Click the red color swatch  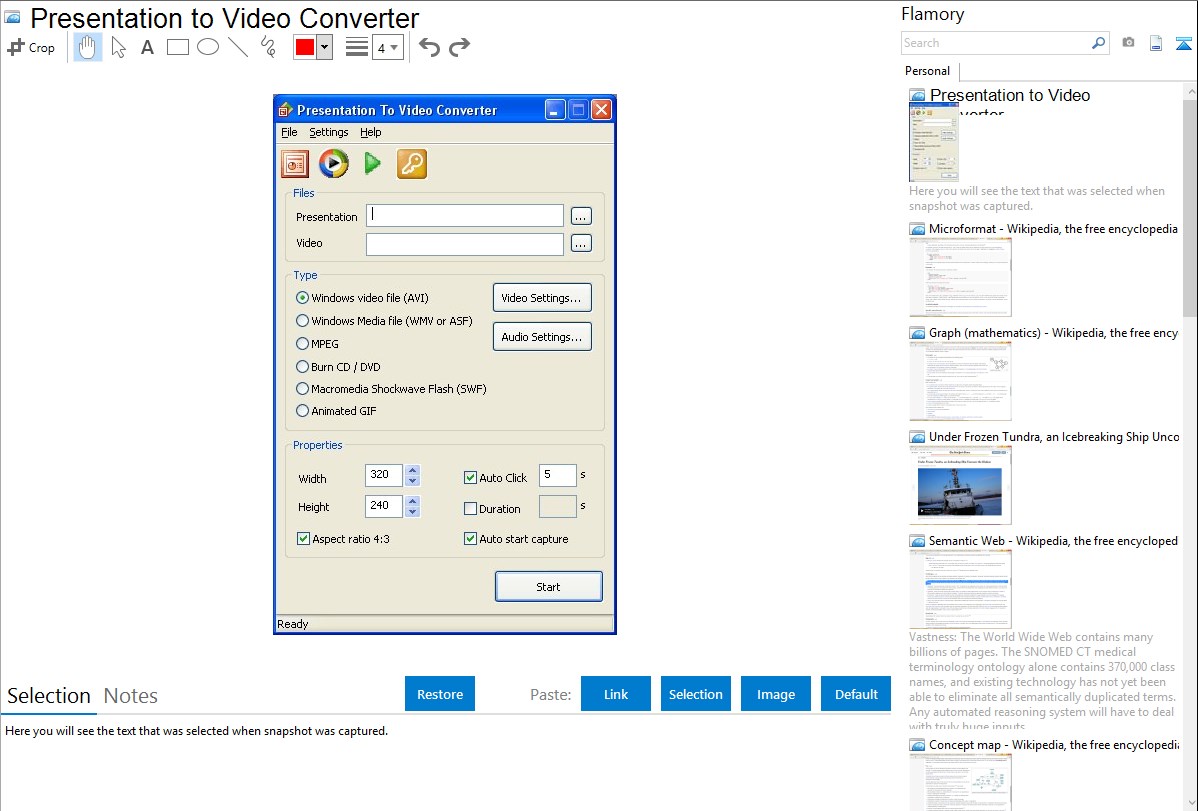(304, 47)
